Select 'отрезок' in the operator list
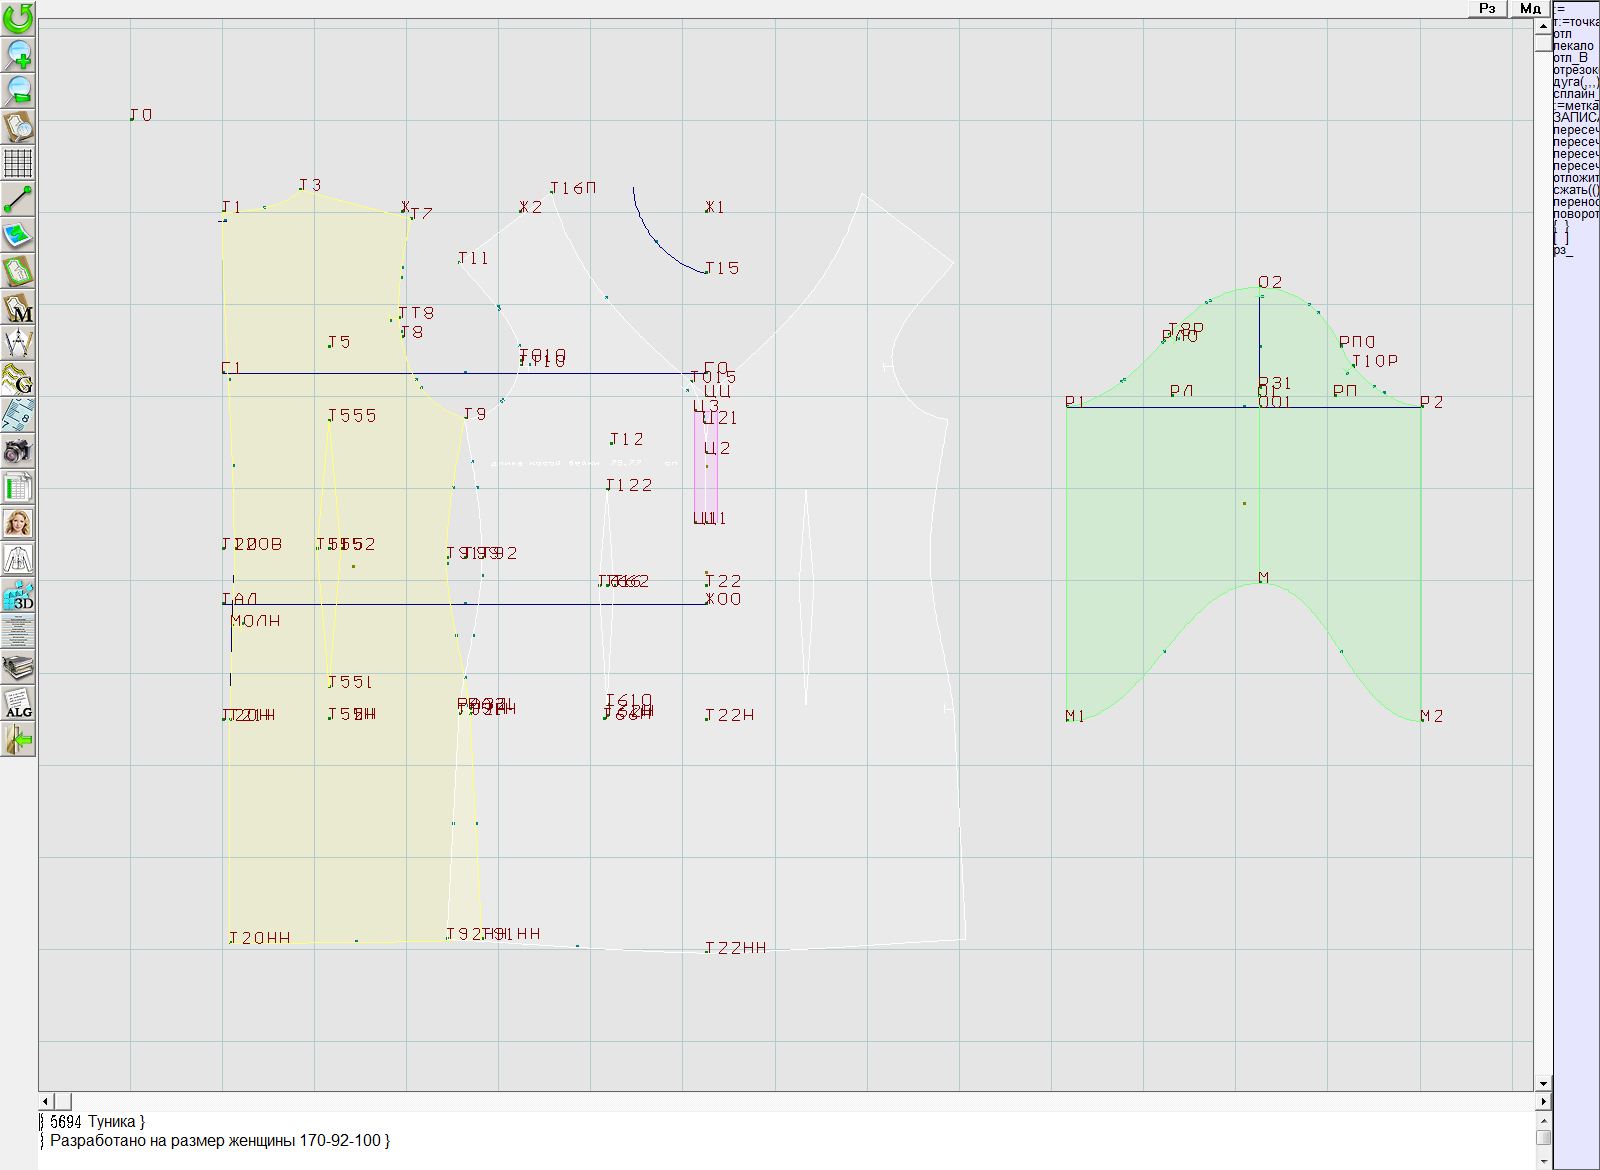This screenshot has height=1170, width=1600. pos(1575,70)
